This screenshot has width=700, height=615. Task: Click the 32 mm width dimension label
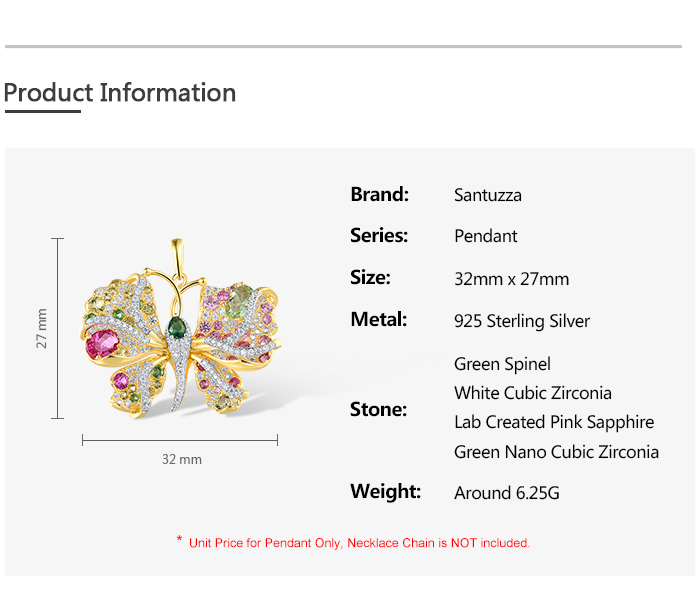pos(182,459)
